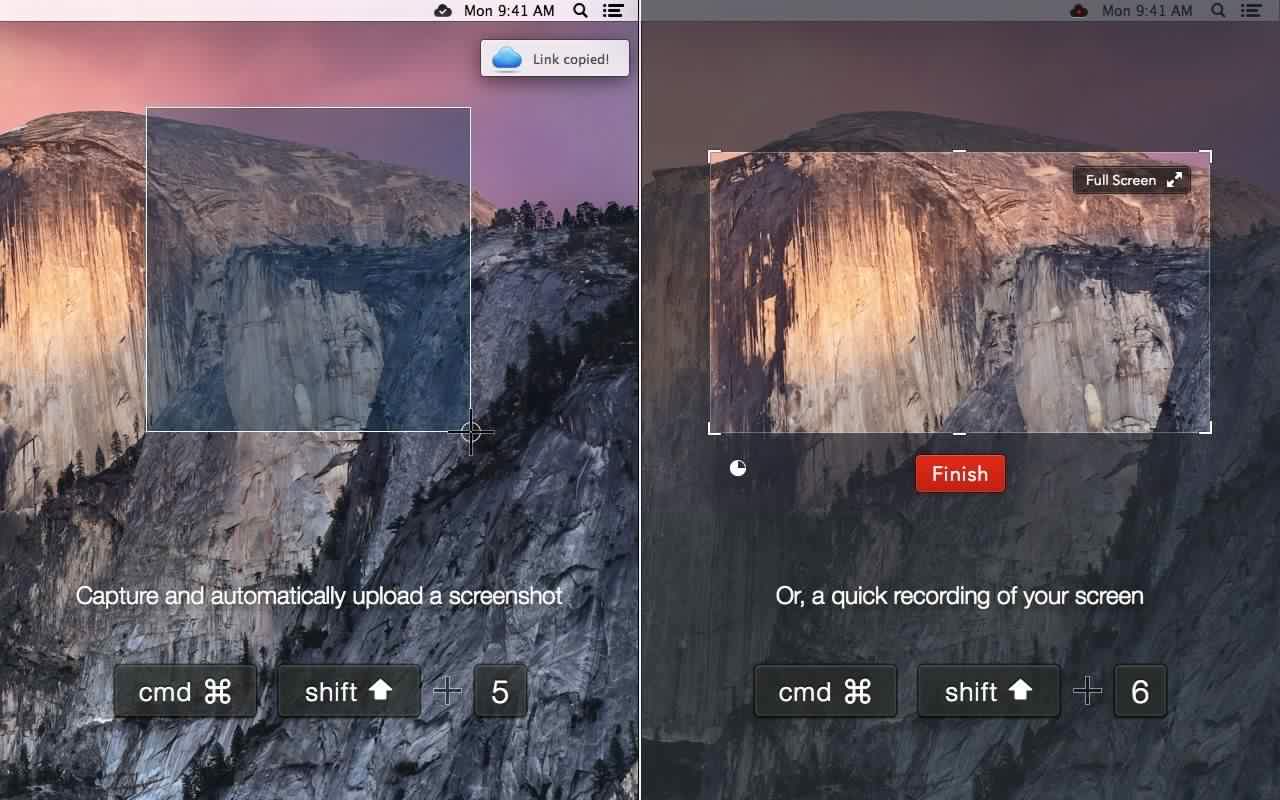Open the clock menu in the right menu bar

(x=1147, y=11)
